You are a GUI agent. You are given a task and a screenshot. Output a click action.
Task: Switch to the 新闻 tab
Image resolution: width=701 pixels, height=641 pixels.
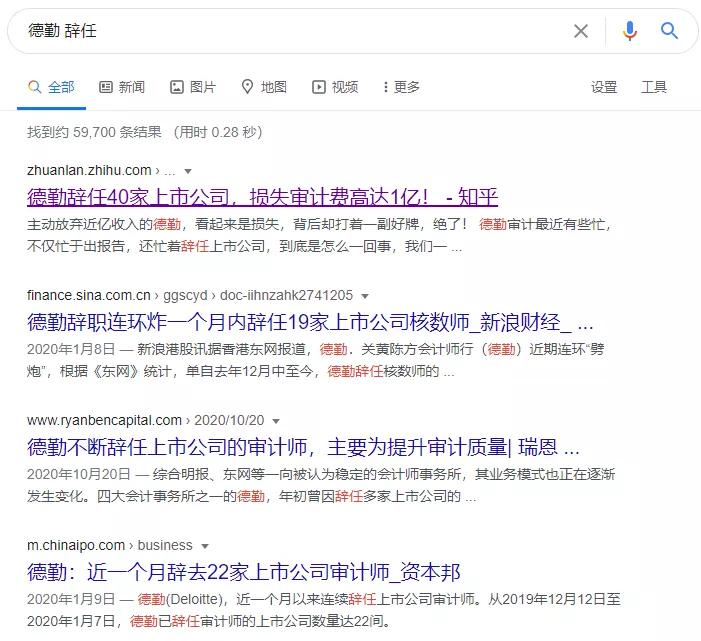(x=122, y=87)
